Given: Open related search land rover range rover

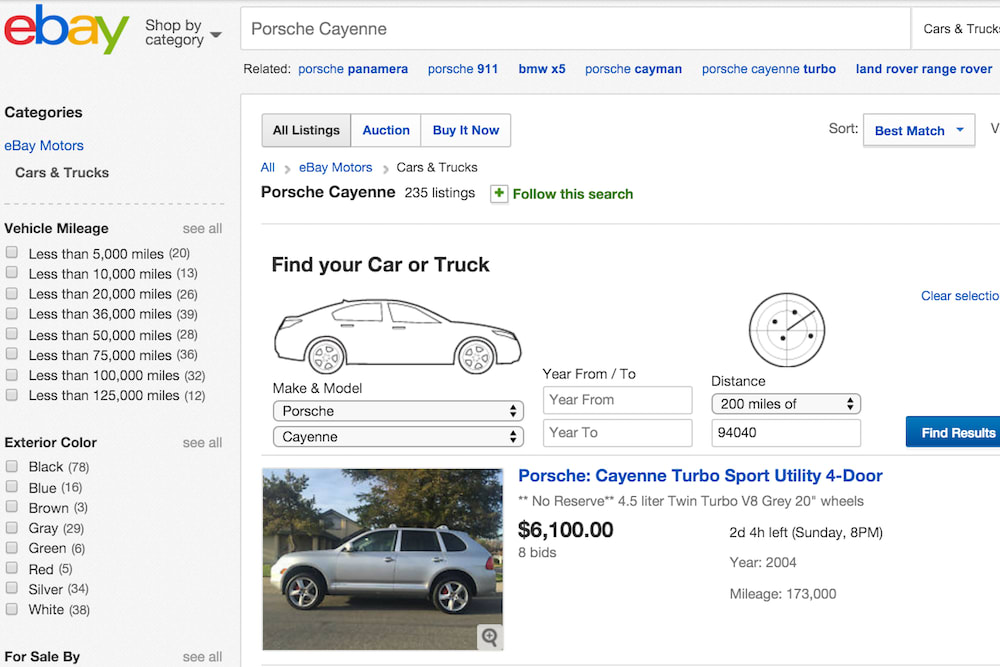Looking at the screenshot, I should tap(923, 69).
